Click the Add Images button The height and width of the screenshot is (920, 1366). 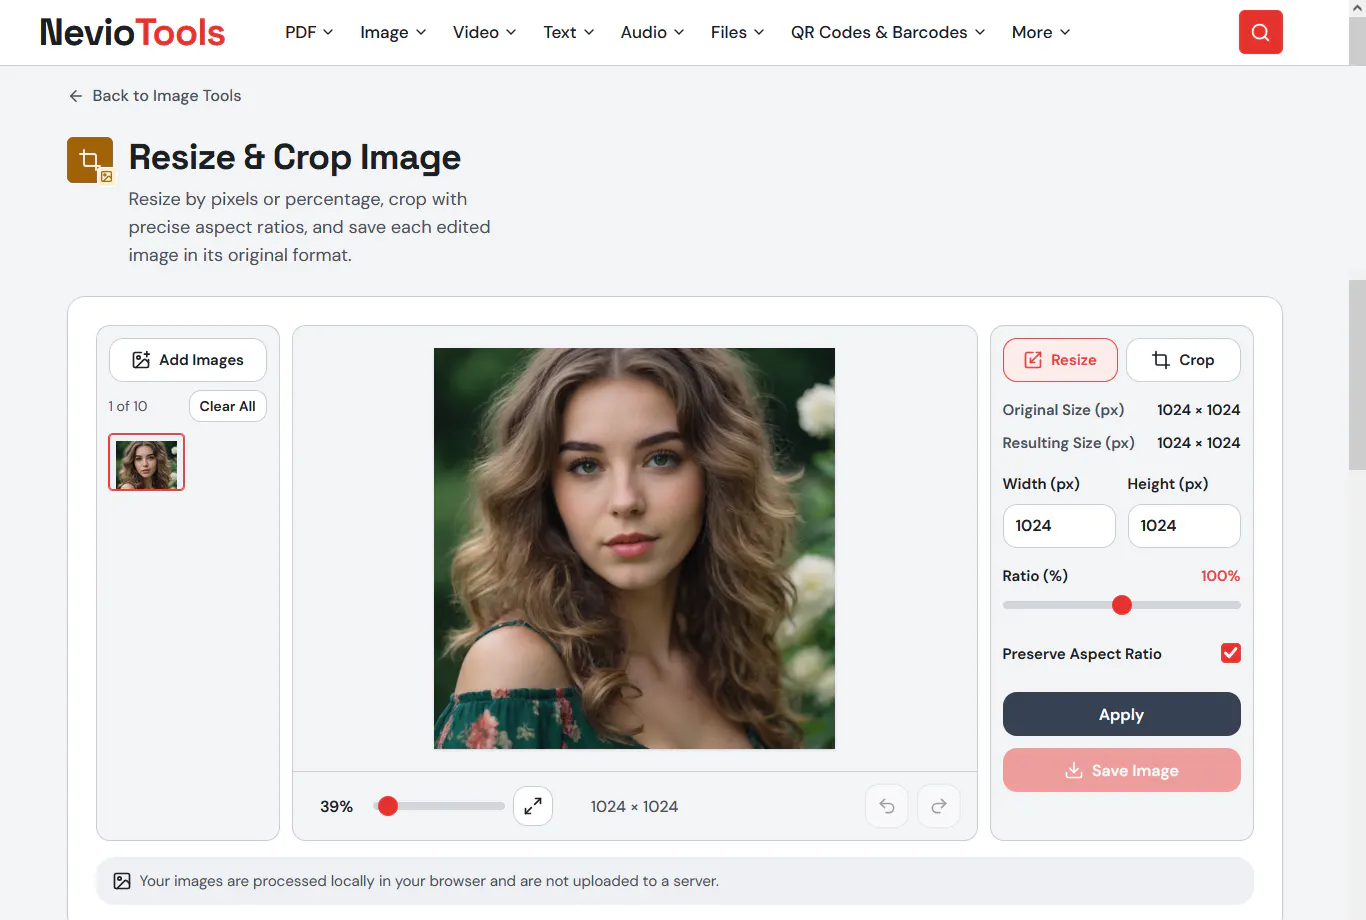[x=188, y=360]
